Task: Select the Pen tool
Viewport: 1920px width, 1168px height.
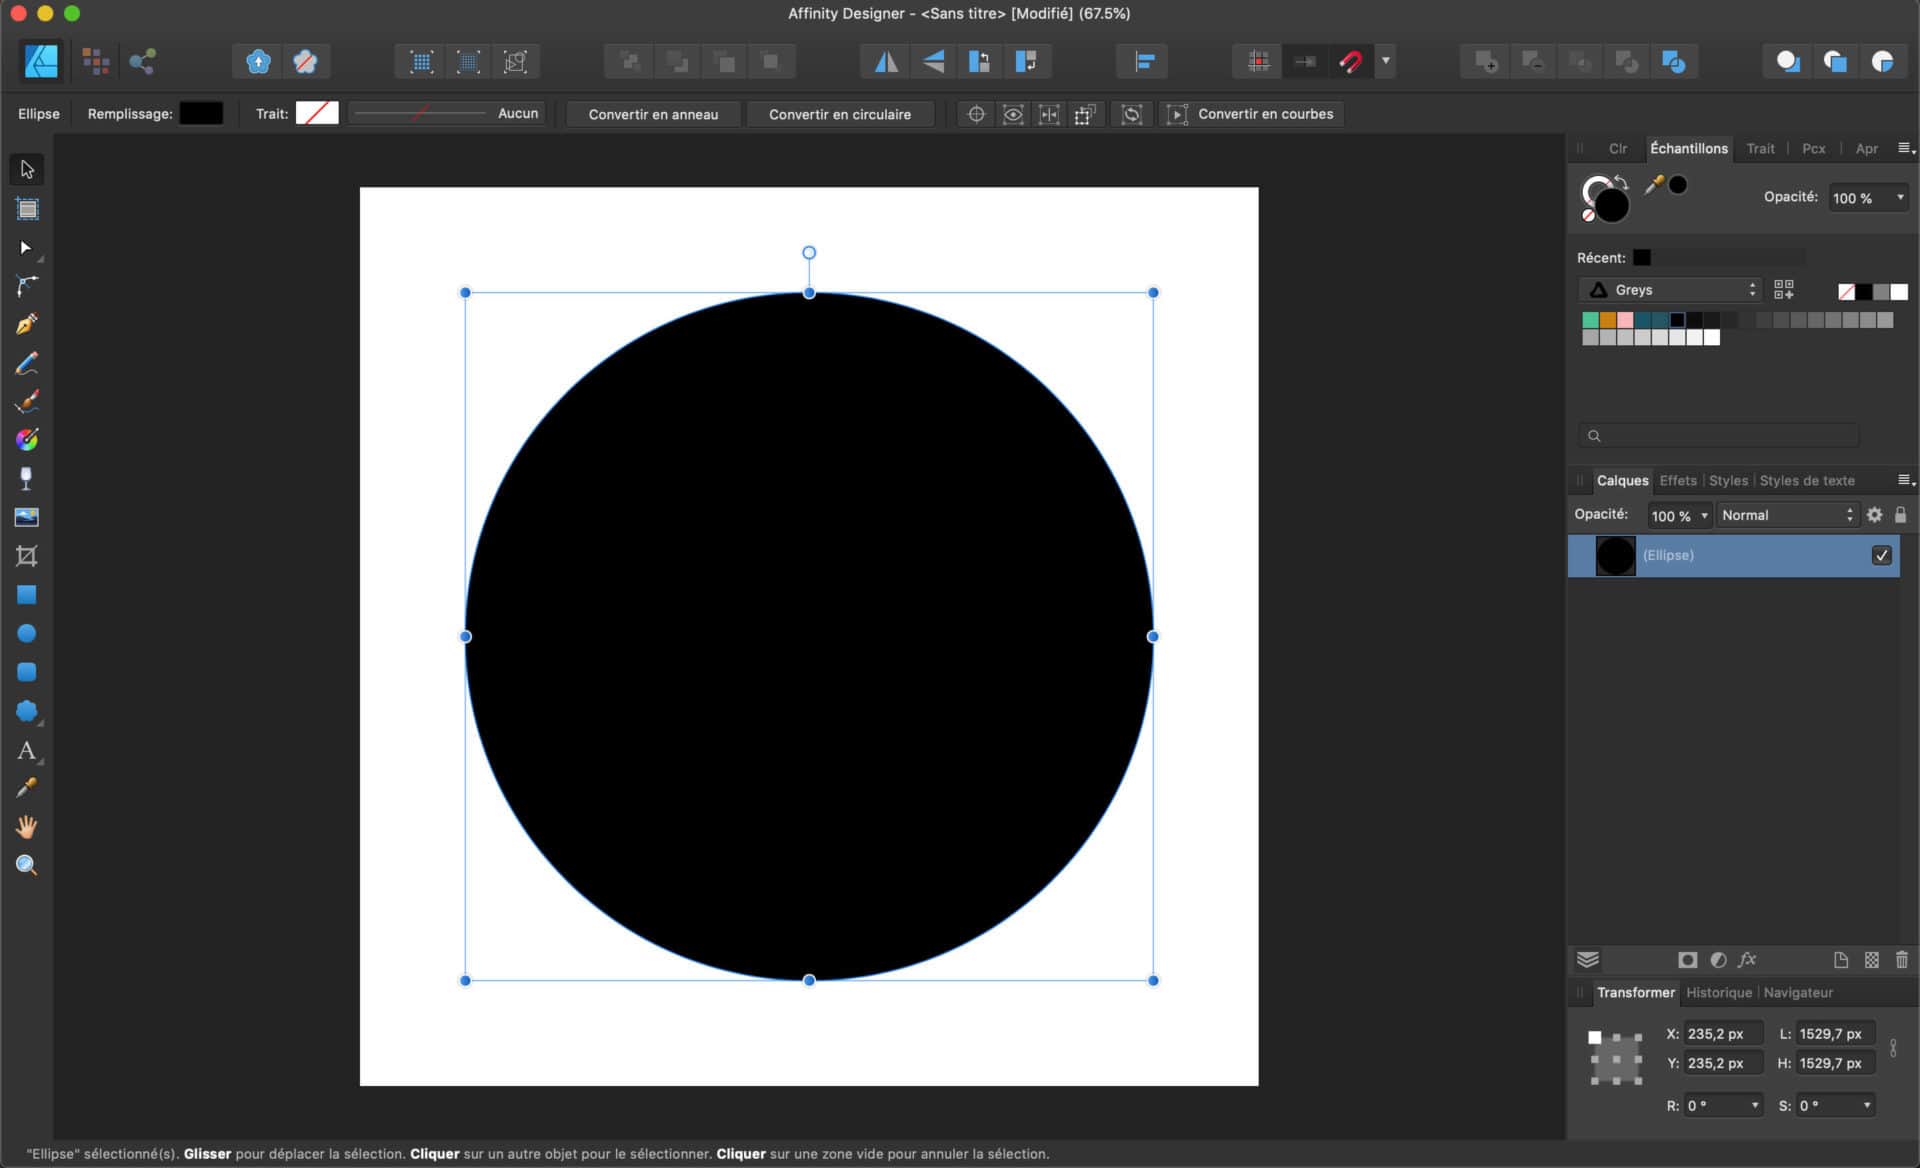Action: [x=26, y=323]
